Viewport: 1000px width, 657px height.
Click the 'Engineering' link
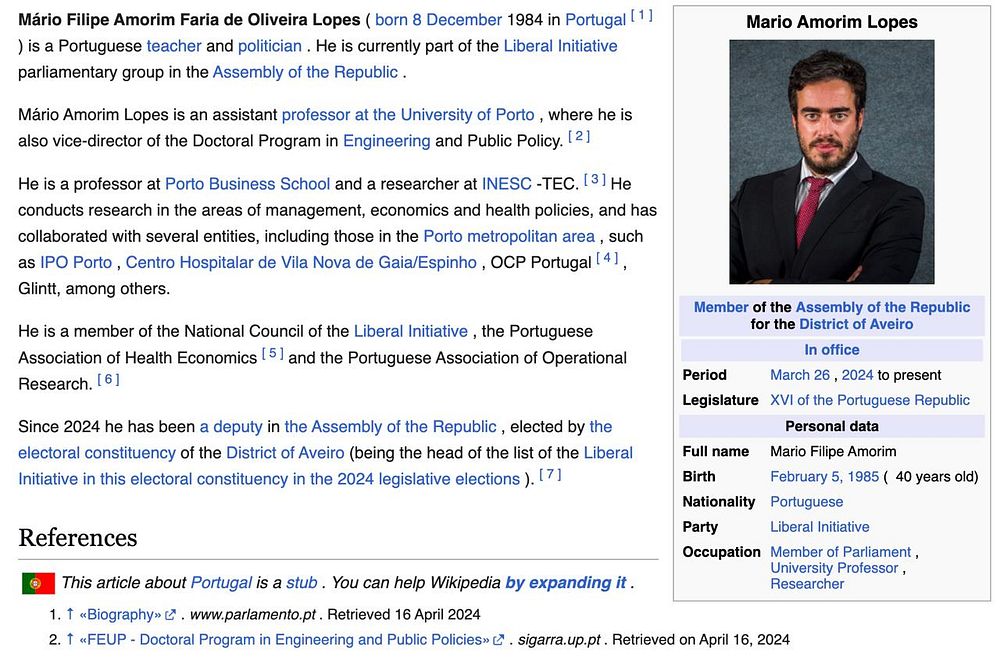[x=386, y=141]
